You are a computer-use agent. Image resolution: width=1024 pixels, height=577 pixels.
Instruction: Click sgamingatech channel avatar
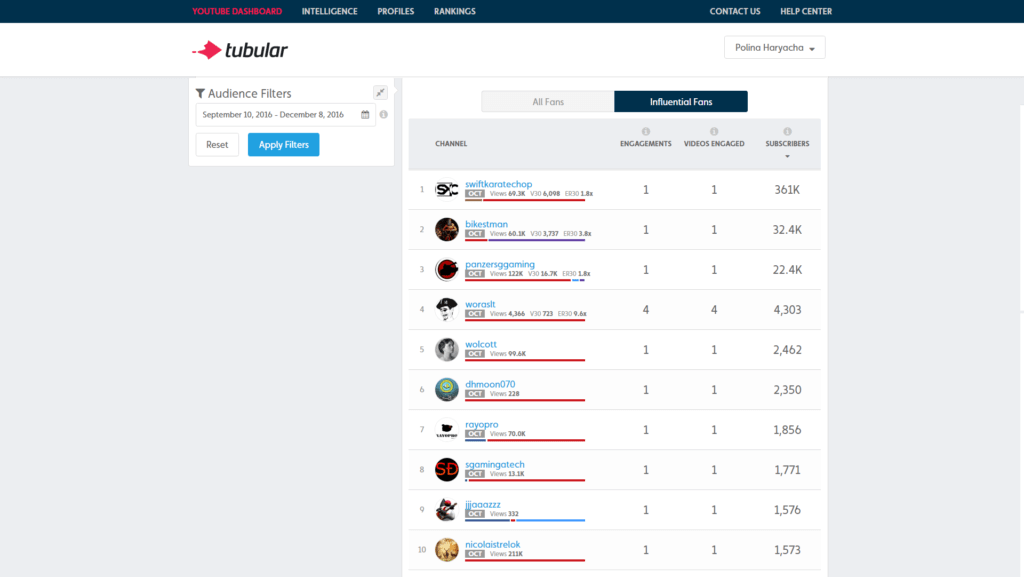(x=447, y=469)
